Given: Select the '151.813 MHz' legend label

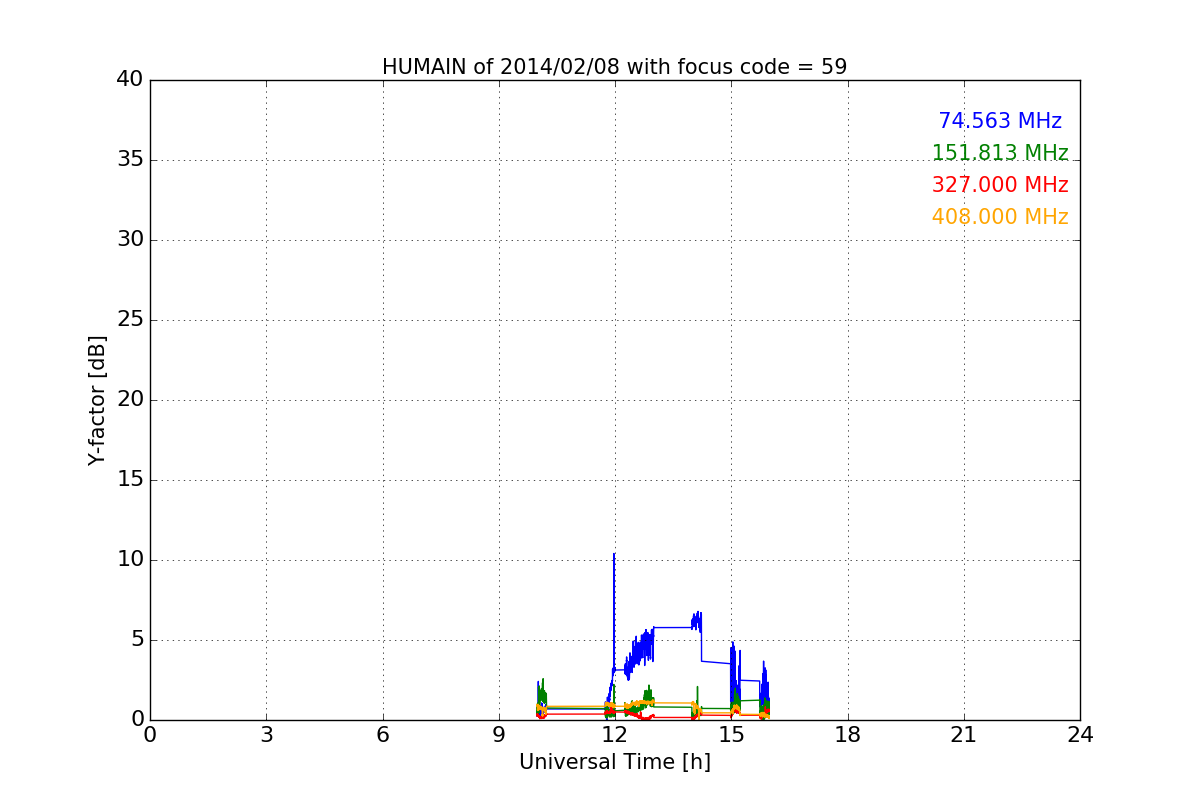Looking at the screenshot, I should (1000, 153).
